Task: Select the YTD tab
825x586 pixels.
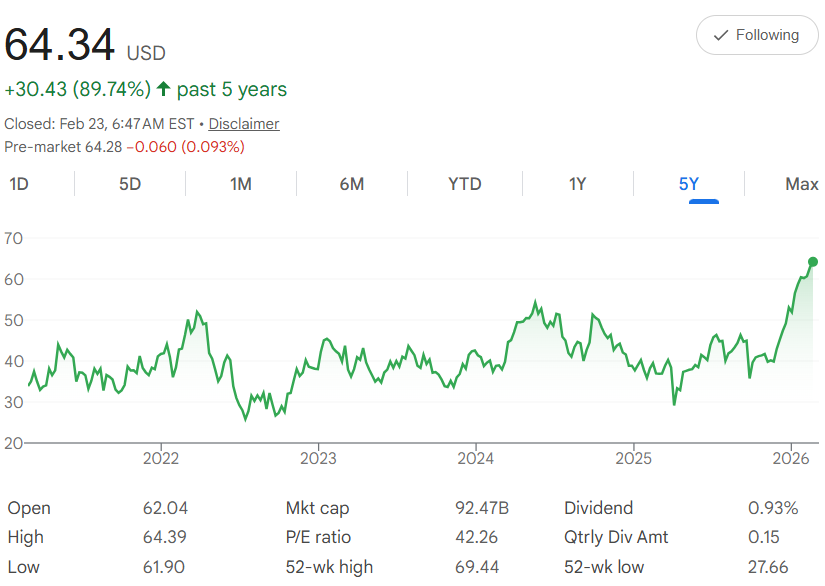Action: point(464,184)
